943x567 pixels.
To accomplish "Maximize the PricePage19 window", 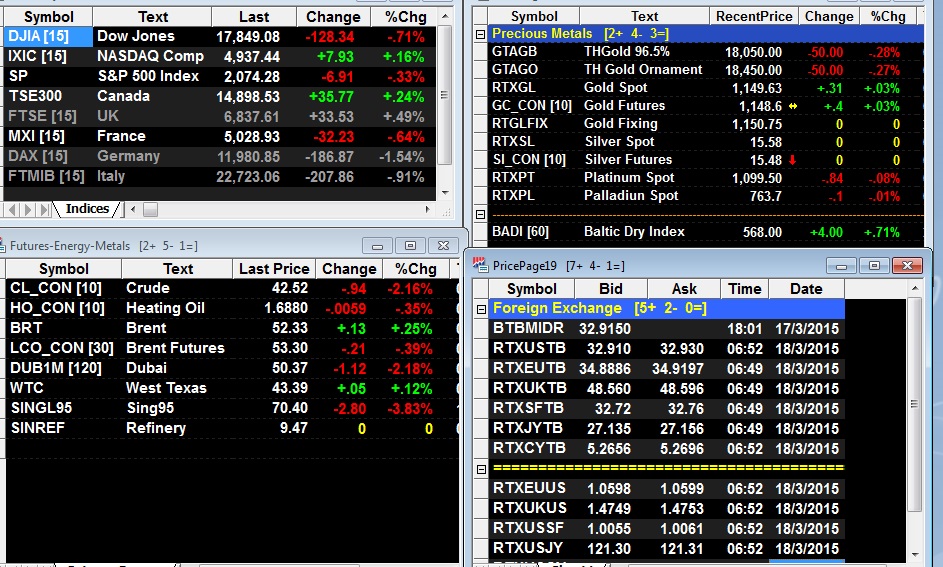I will coord(874,265).
